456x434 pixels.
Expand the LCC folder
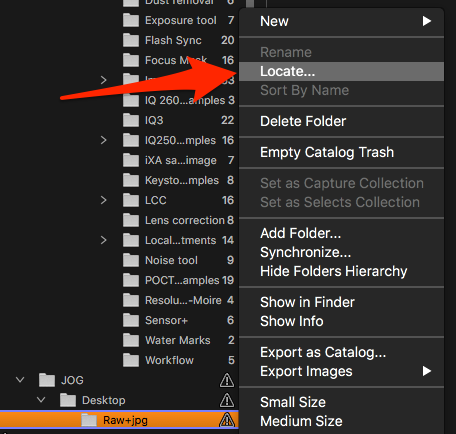pyautogui.click(x=103, y=200)
